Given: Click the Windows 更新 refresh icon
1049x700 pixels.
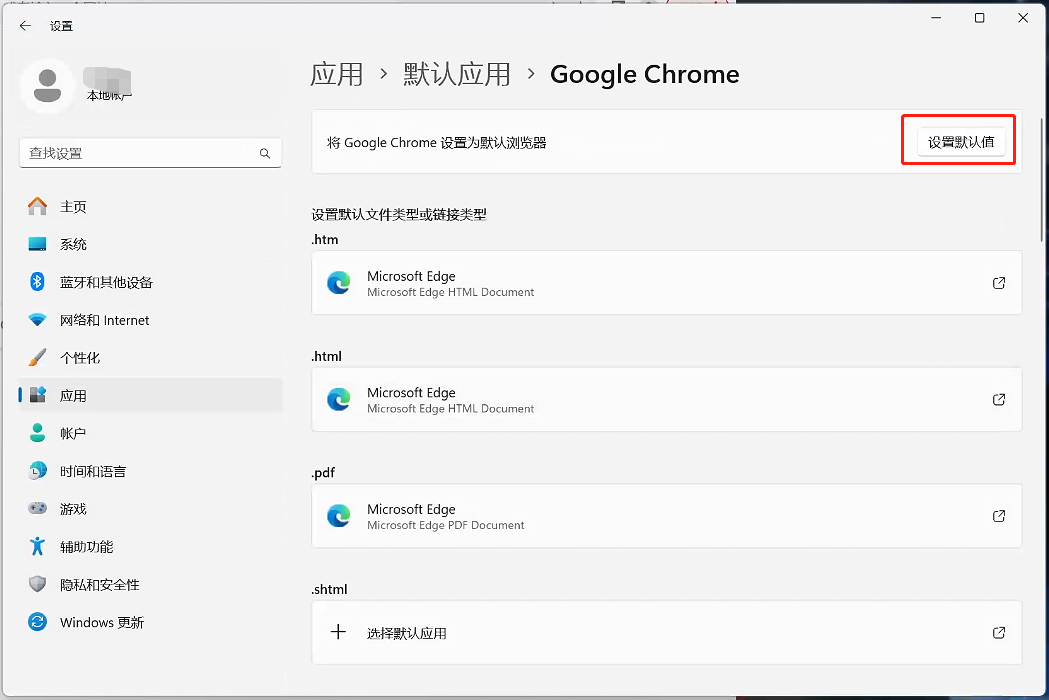Looking at the screenshot, I should click(37, 622).
